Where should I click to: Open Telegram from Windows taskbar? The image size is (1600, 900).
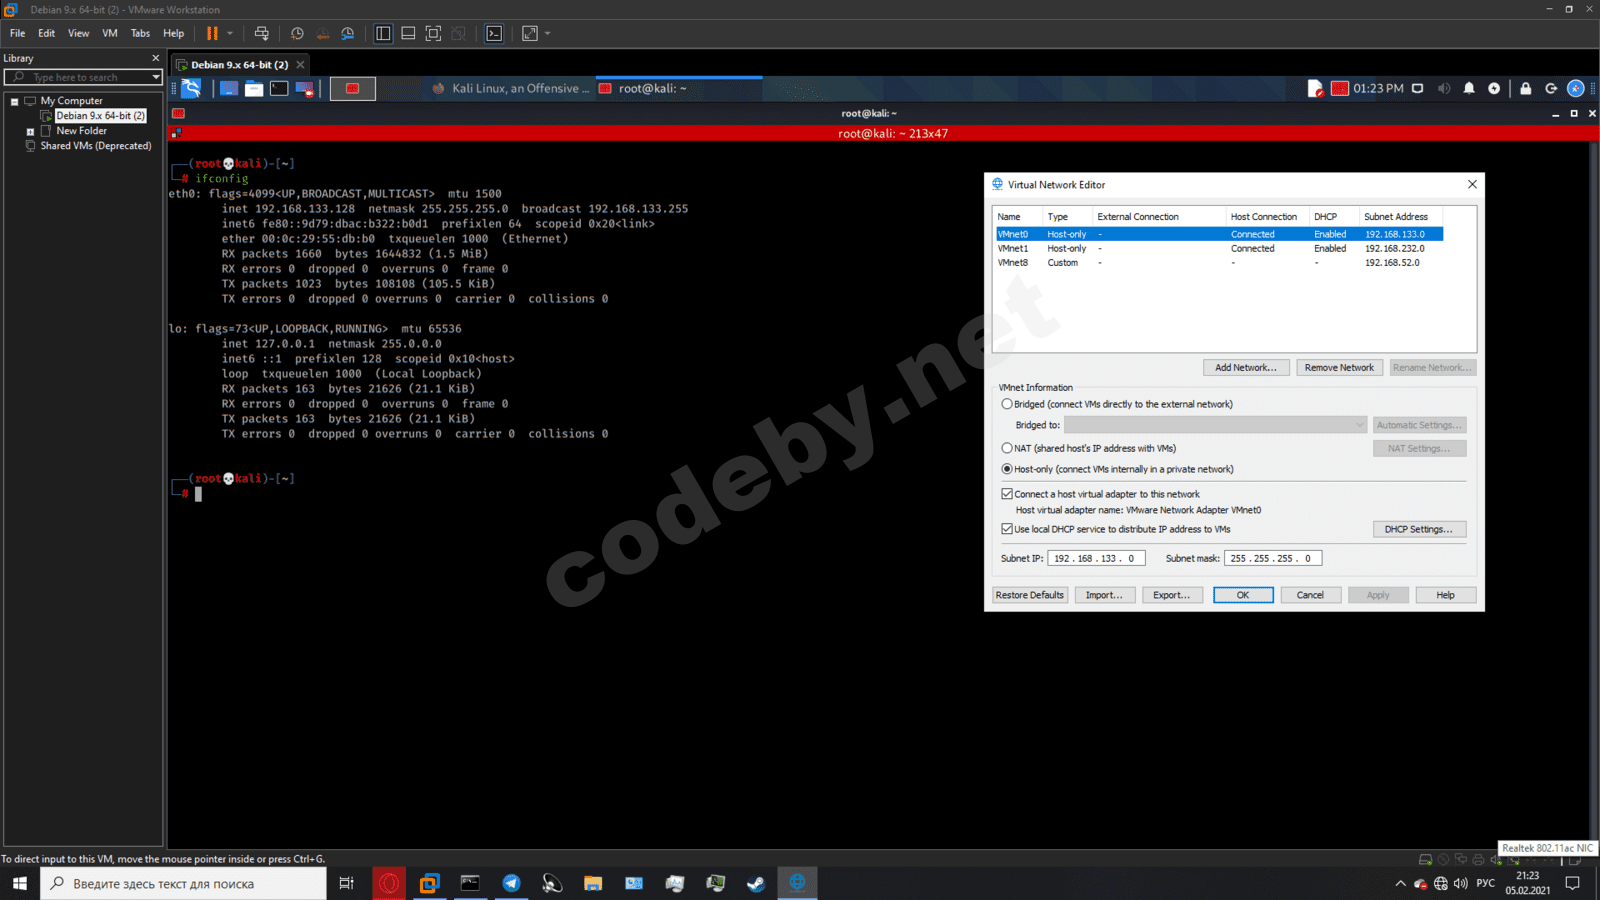click(511, 883)
